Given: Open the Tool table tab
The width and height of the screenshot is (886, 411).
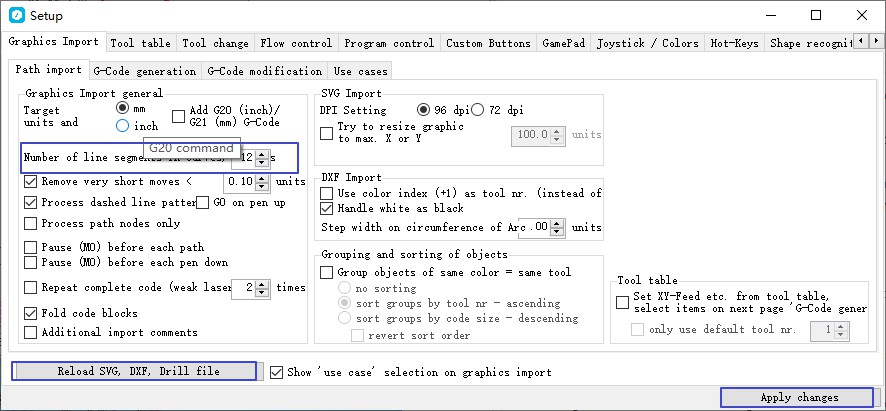Looking at the screenshot, I should [x=141, y=43].
